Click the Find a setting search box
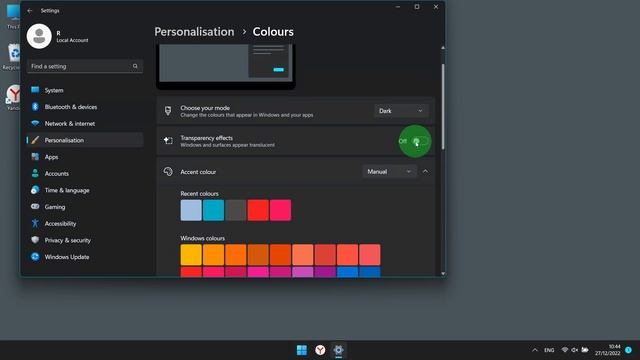This screenshot has height=360, width=640. tap(85, 66)
